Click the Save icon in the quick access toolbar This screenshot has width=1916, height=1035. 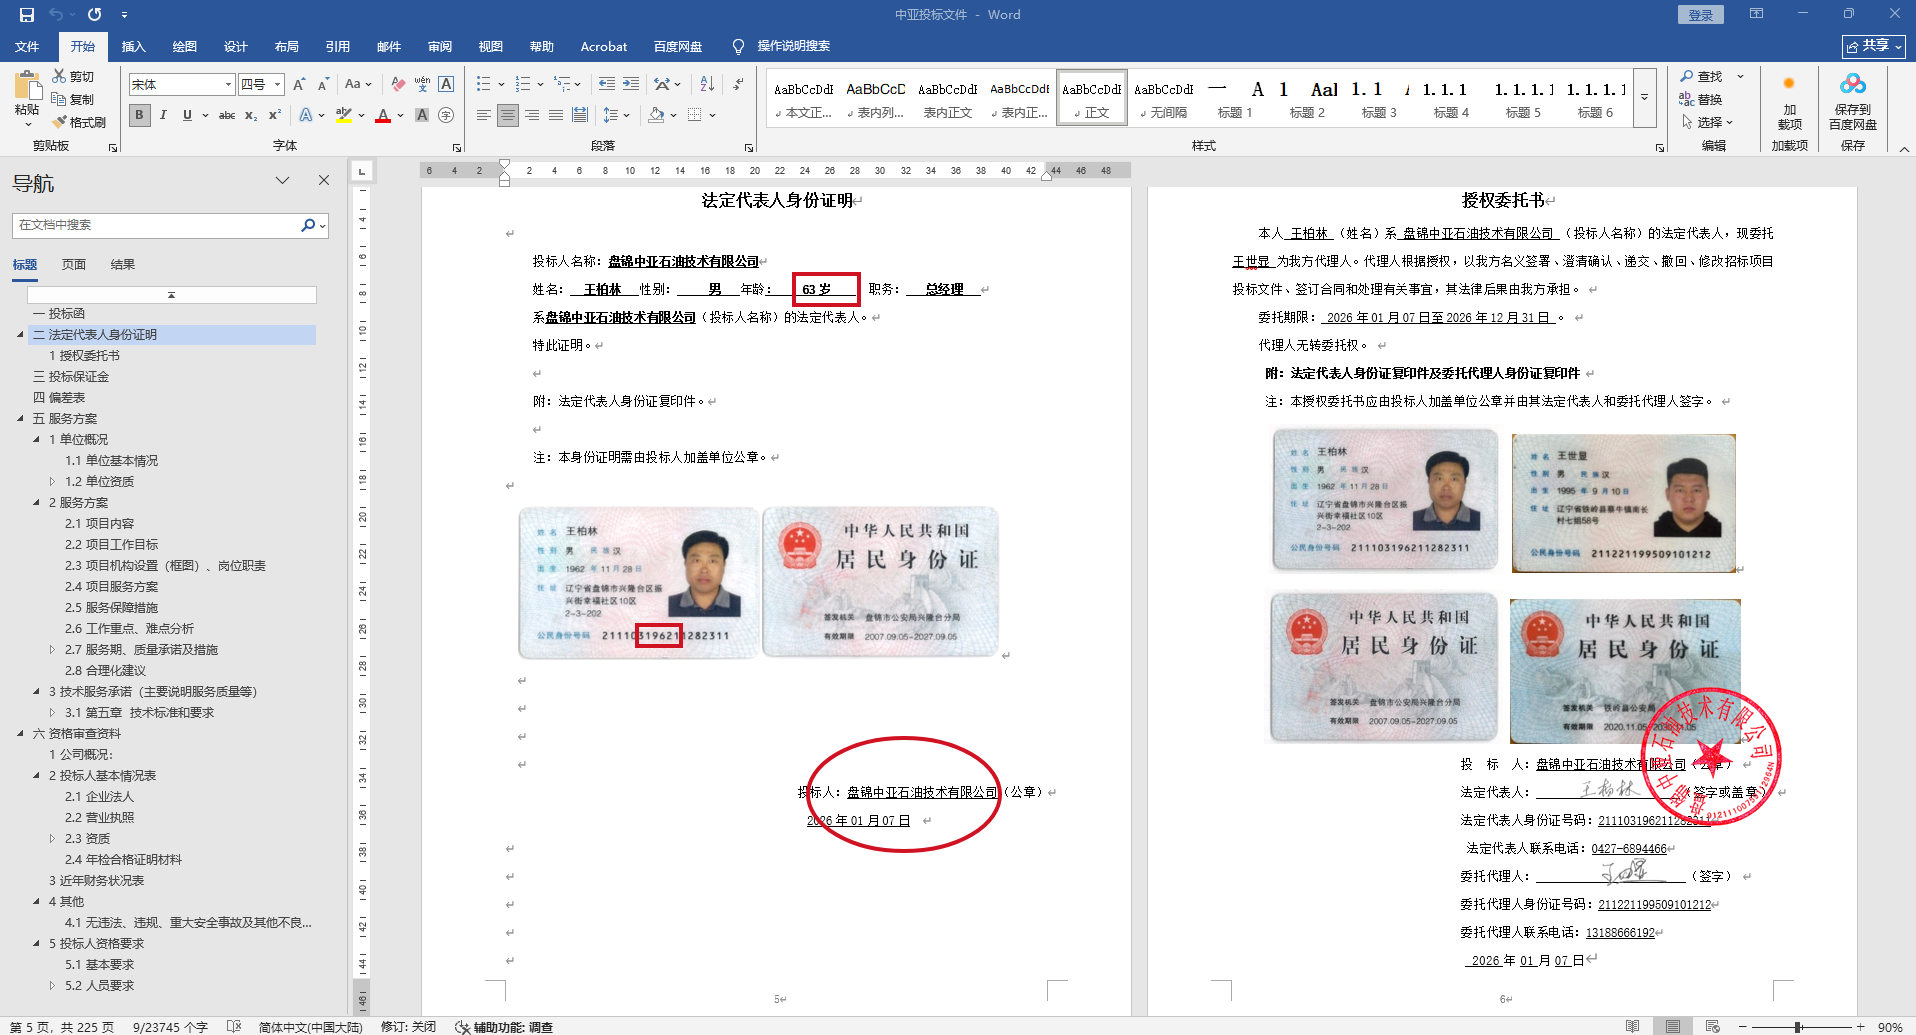pos(27,15)
